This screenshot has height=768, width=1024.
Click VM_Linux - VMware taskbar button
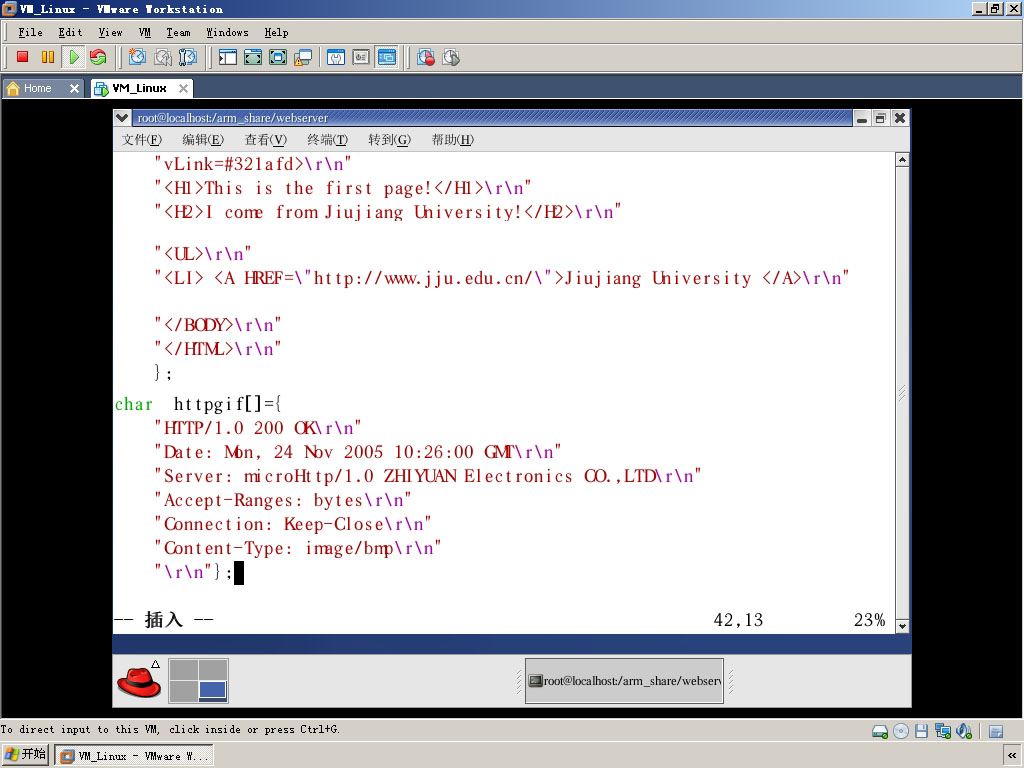(x=134, y=756)
